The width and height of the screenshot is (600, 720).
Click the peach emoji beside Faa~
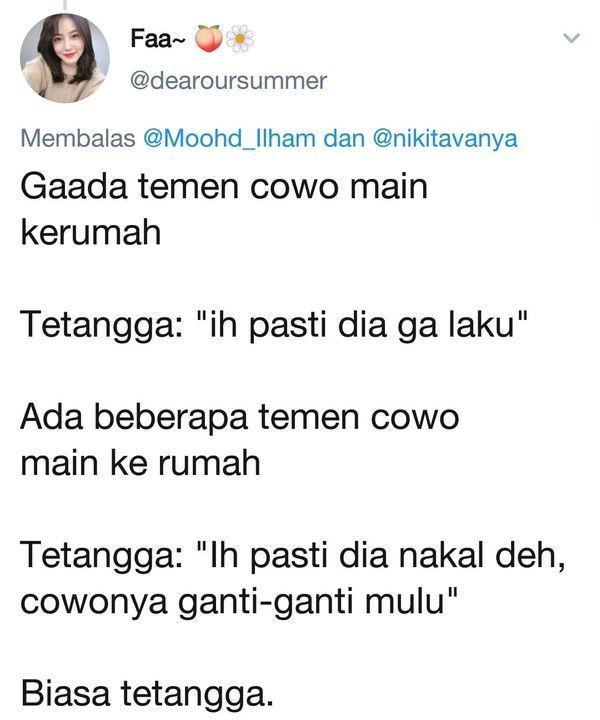209,39
